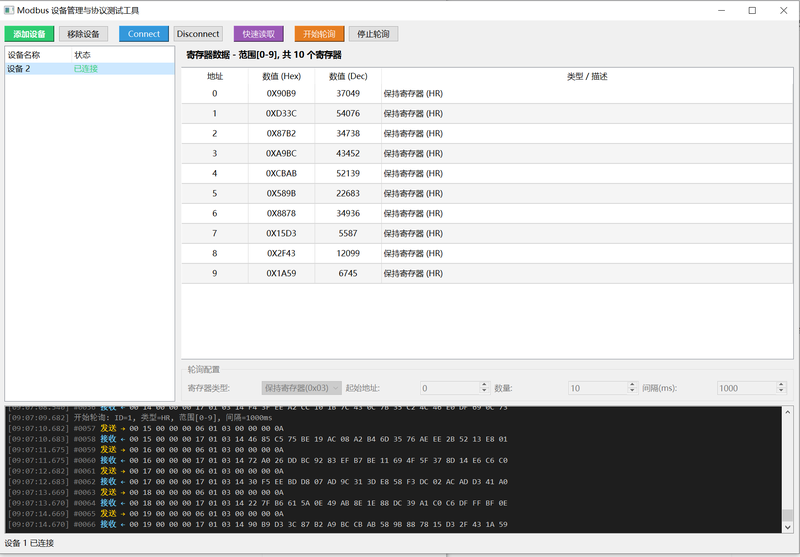Image resolution: width=800 pixels, height=557 pixels.
Task: Click the Disconnect button
Action: pos(198,34)
